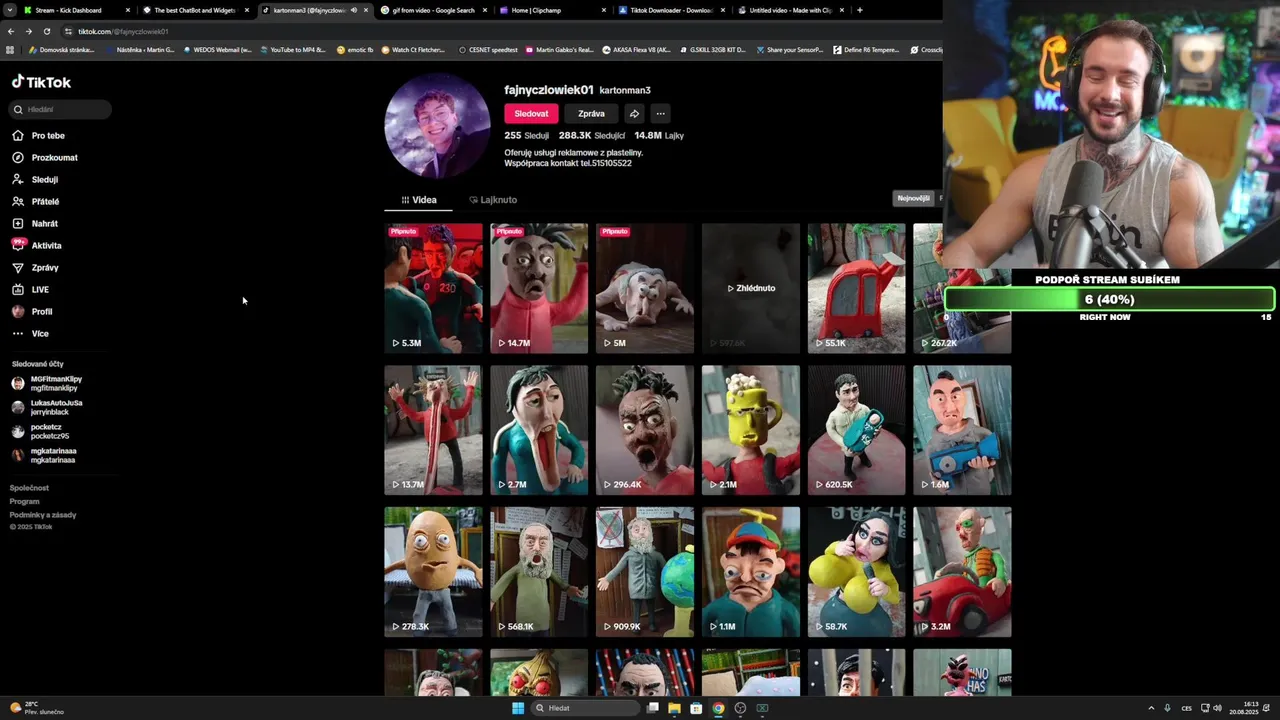Open Aktivita notifications
The height and width of the screenshot is (720, 1280).
[x=38, y=246]
